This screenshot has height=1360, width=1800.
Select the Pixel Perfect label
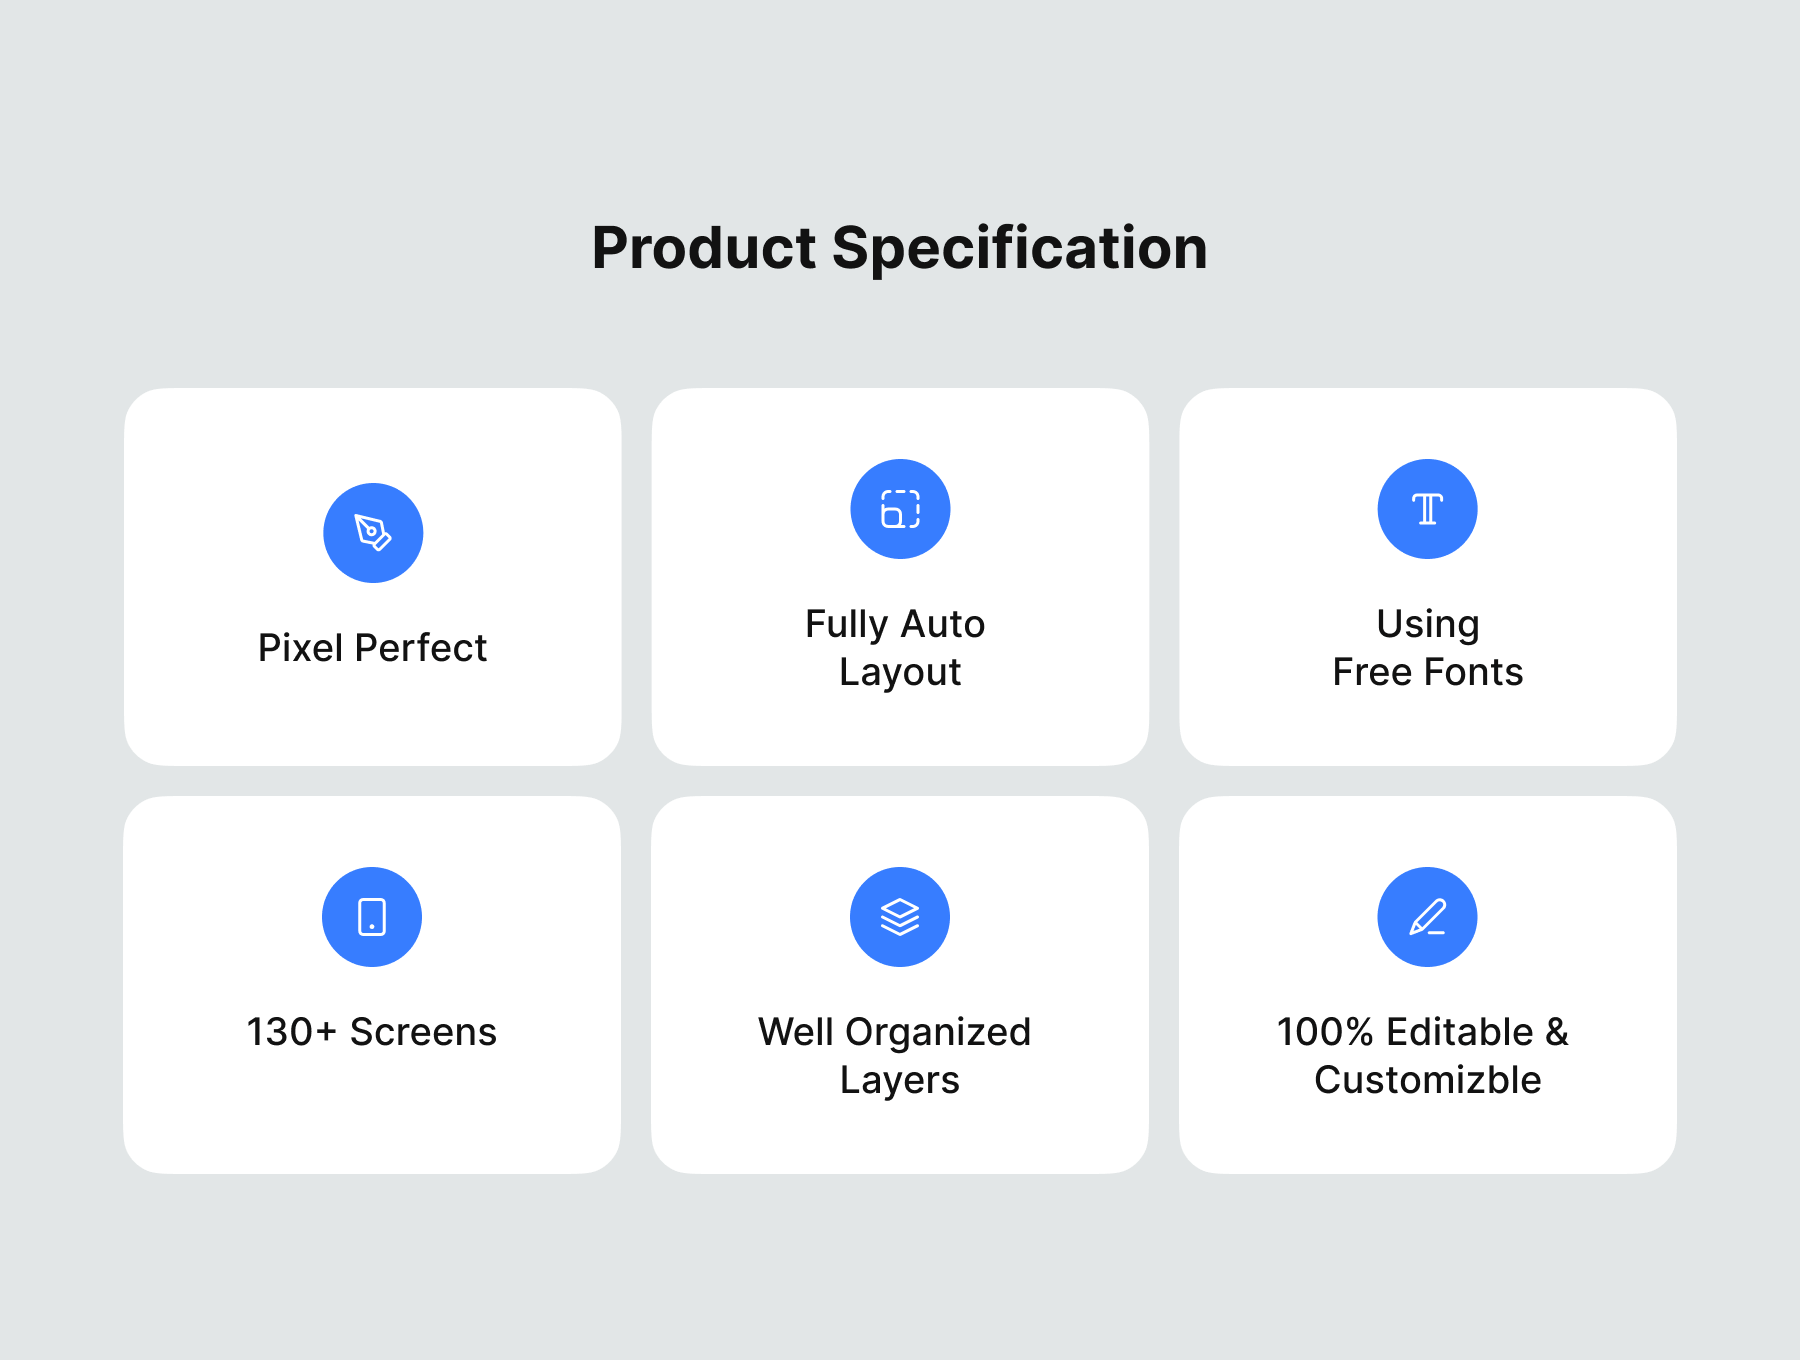(372, 648)
